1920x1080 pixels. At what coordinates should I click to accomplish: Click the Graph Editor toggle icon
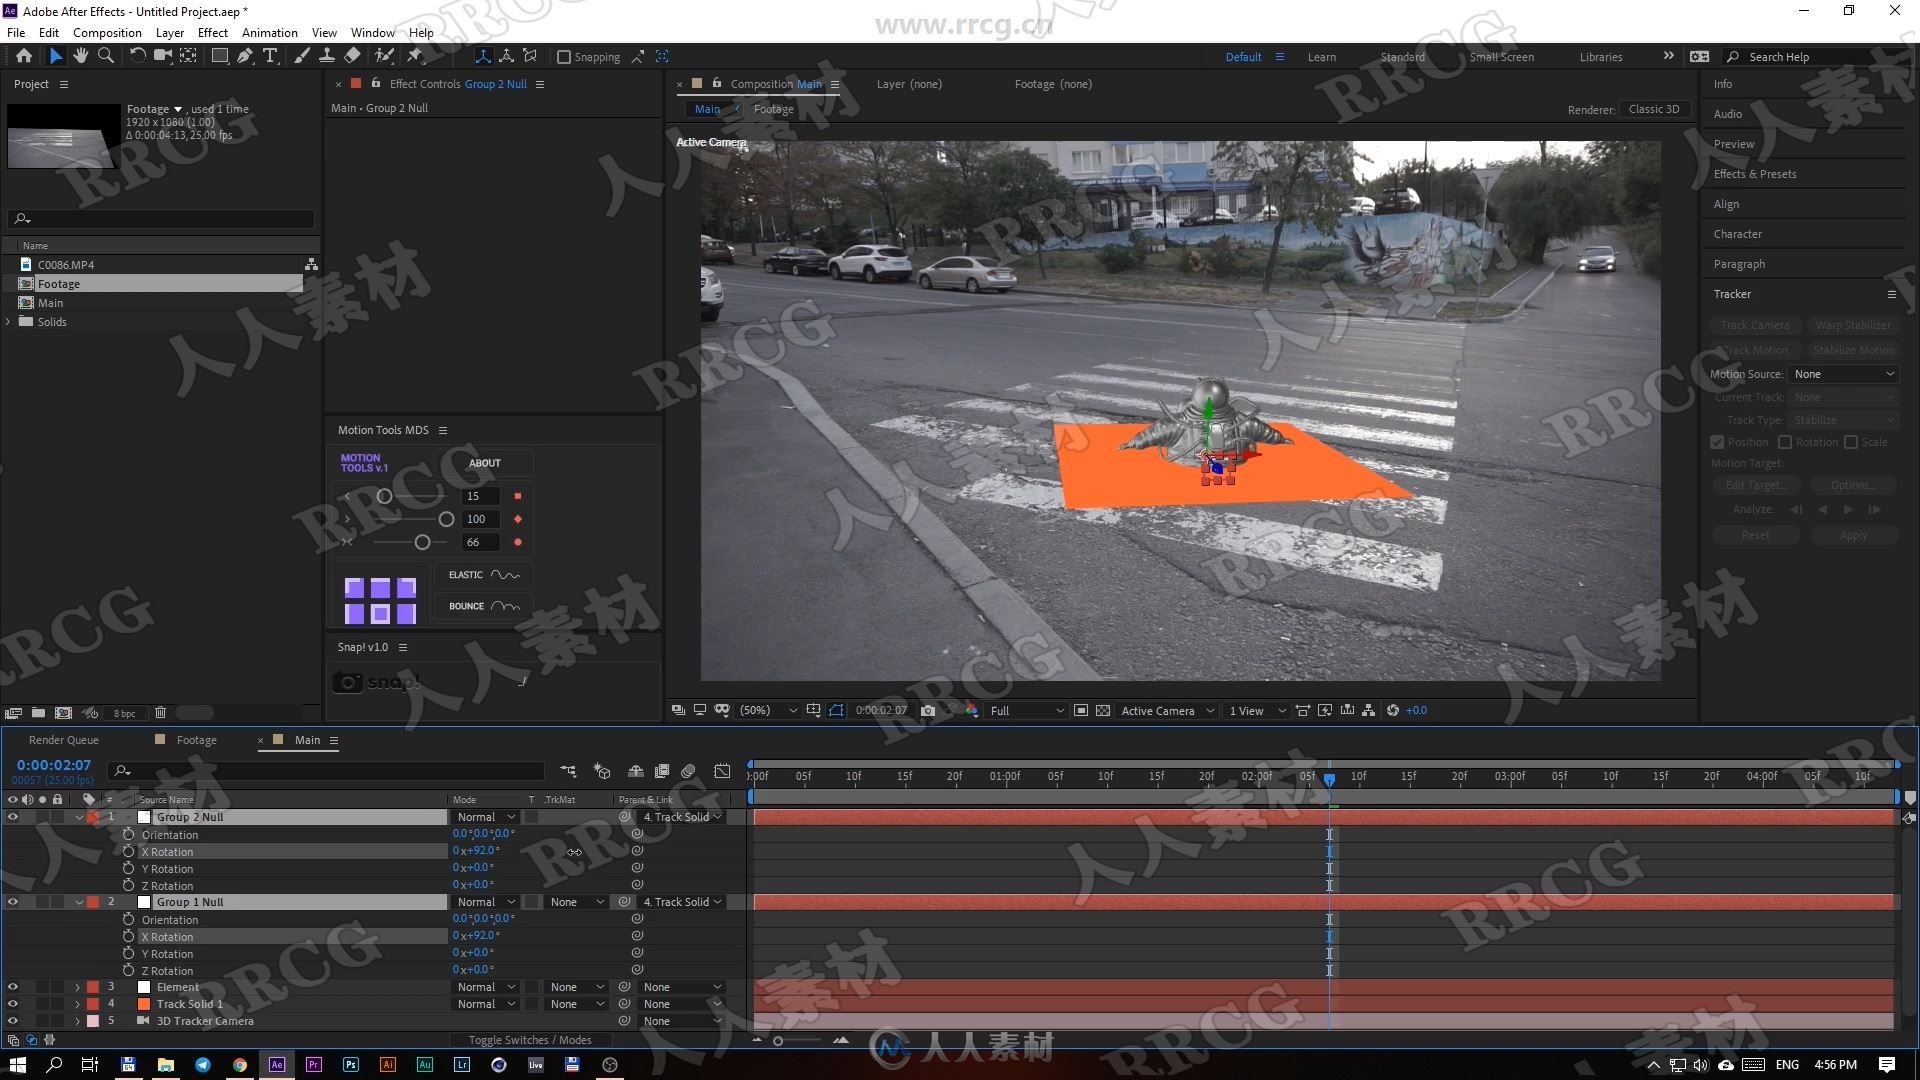coord(723,770)
